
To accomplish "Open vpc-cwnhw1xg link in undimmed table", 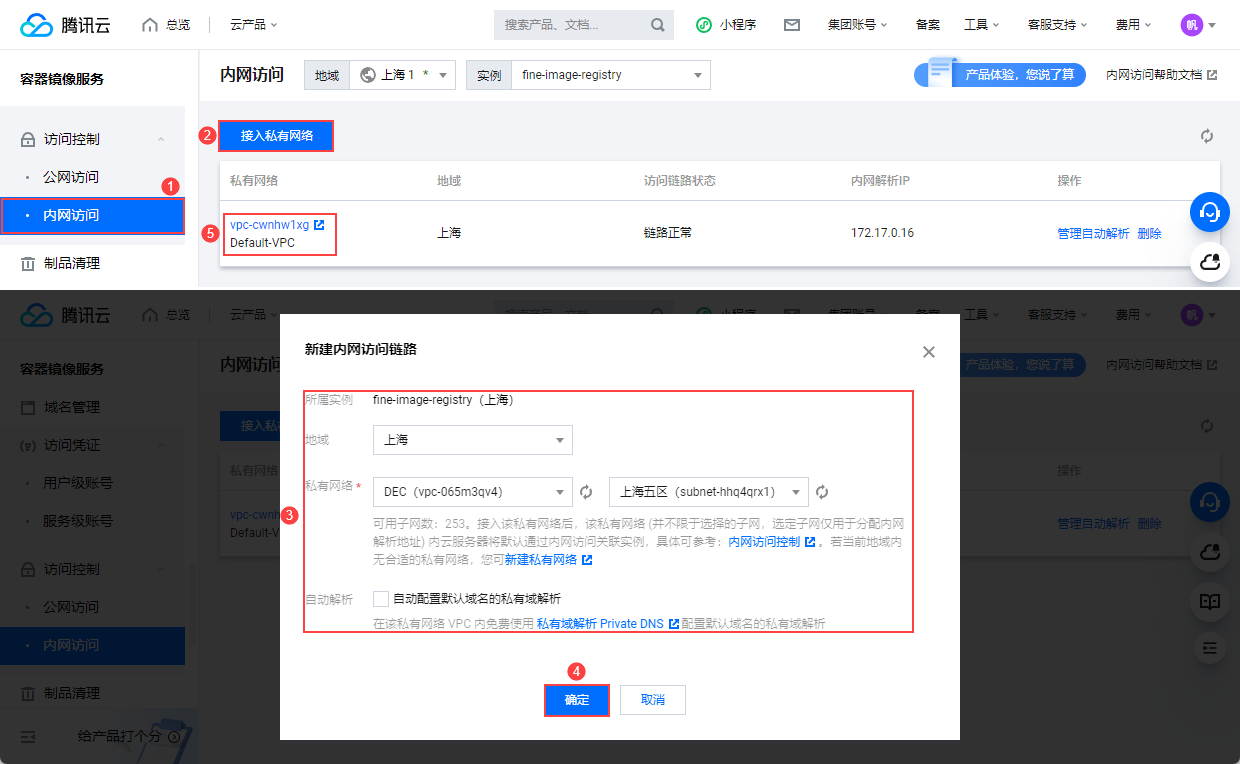I will [x=270, y=225].
